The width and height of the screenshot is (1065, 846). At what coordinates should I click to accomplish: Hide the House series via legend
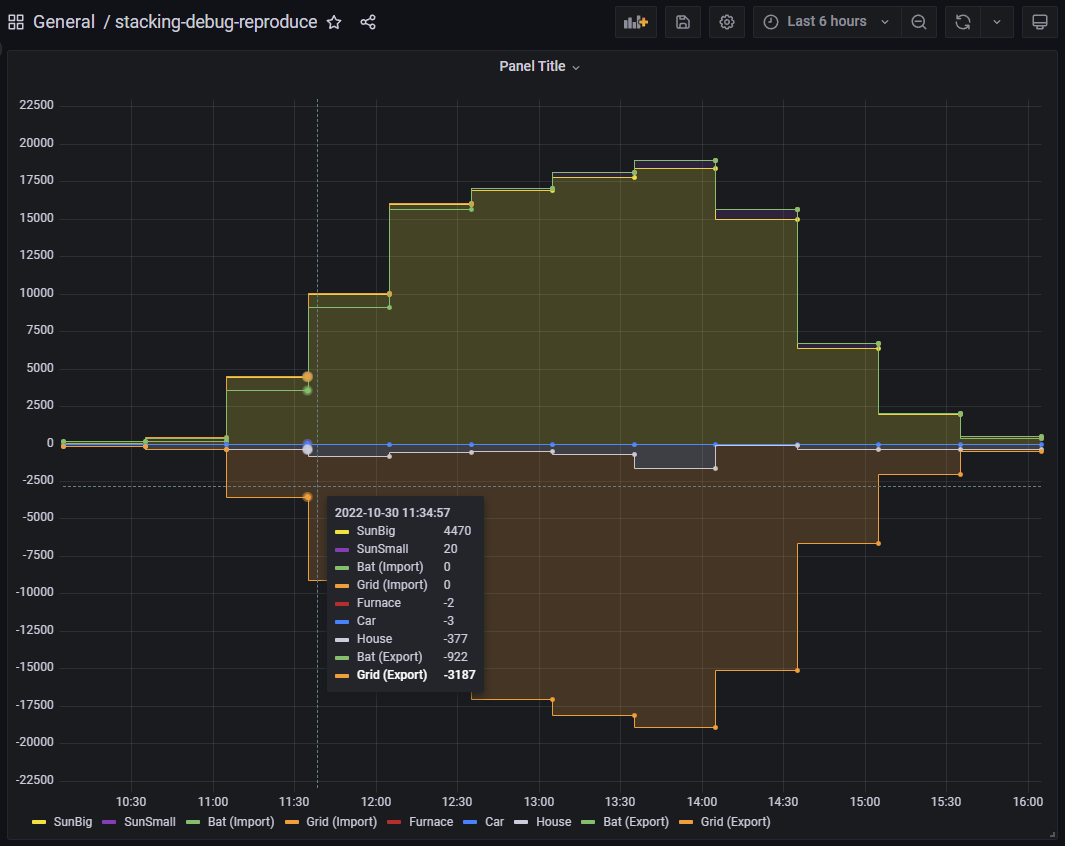552,821
